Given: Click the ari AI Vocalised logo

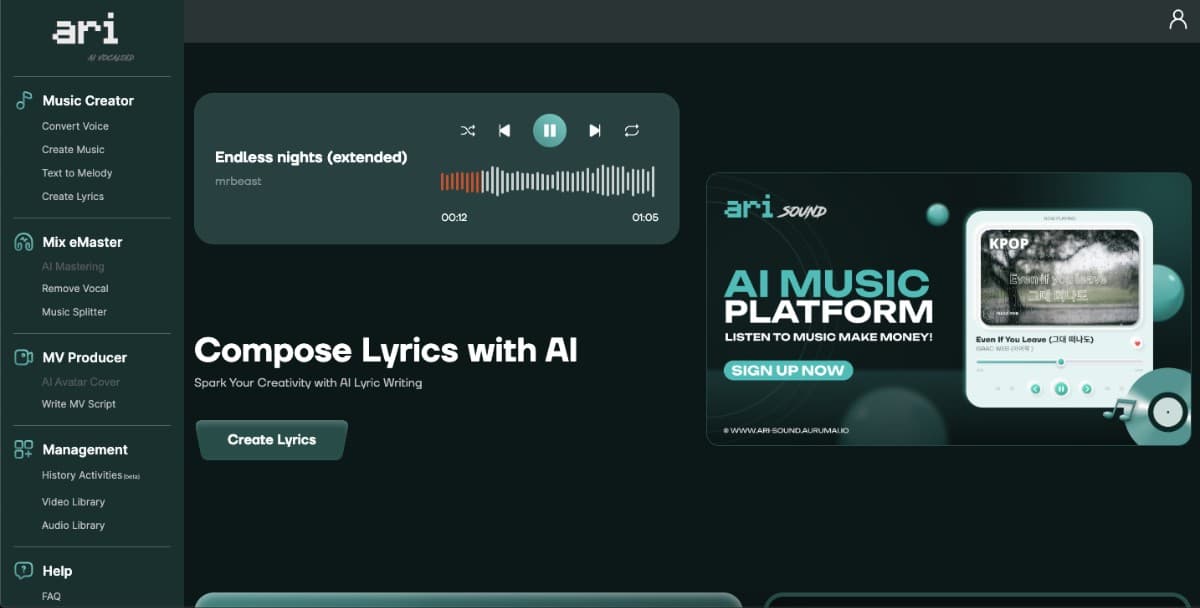Looking at the screenshot, I should [92, 37].
